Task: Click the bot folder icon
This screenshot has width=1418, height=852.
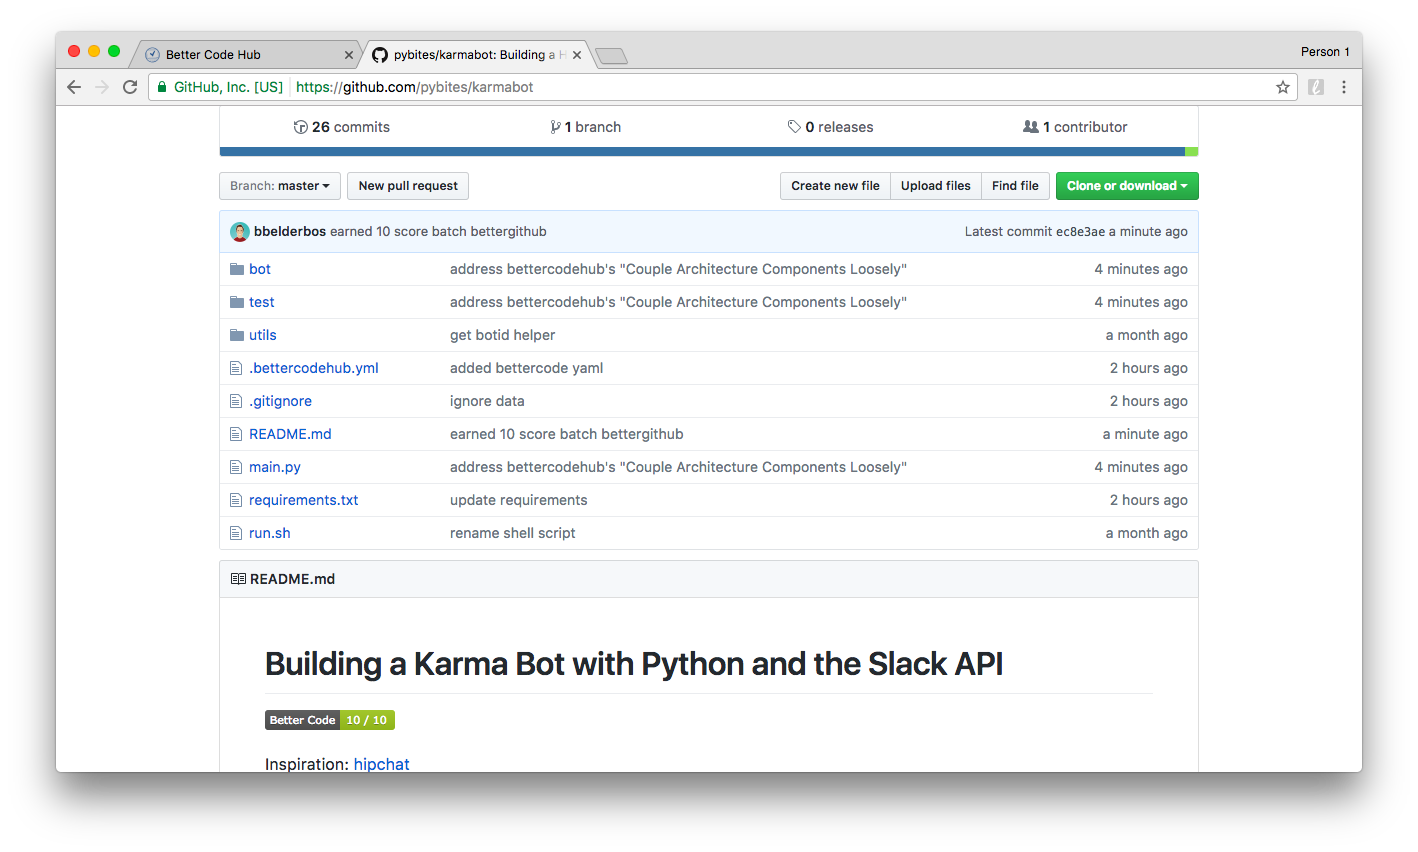Action: (237, 269)
